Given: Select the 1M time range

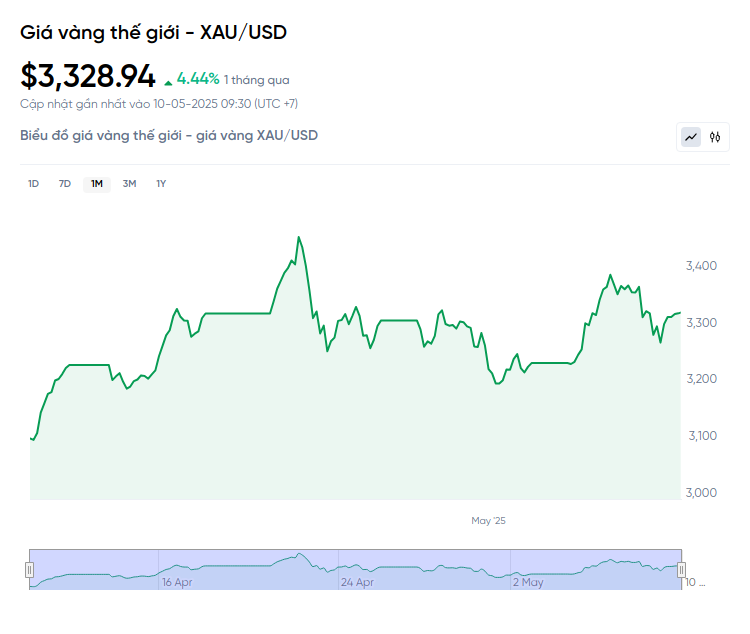Looking at the screenshot, I should pyautogui.click(x=97, y=183).
